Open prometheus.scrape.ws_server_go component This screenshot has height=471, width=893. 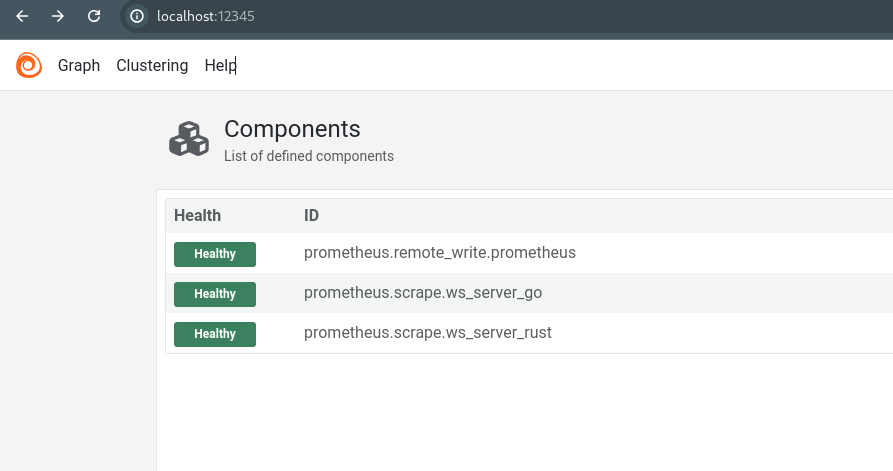[x=423, y=293]
